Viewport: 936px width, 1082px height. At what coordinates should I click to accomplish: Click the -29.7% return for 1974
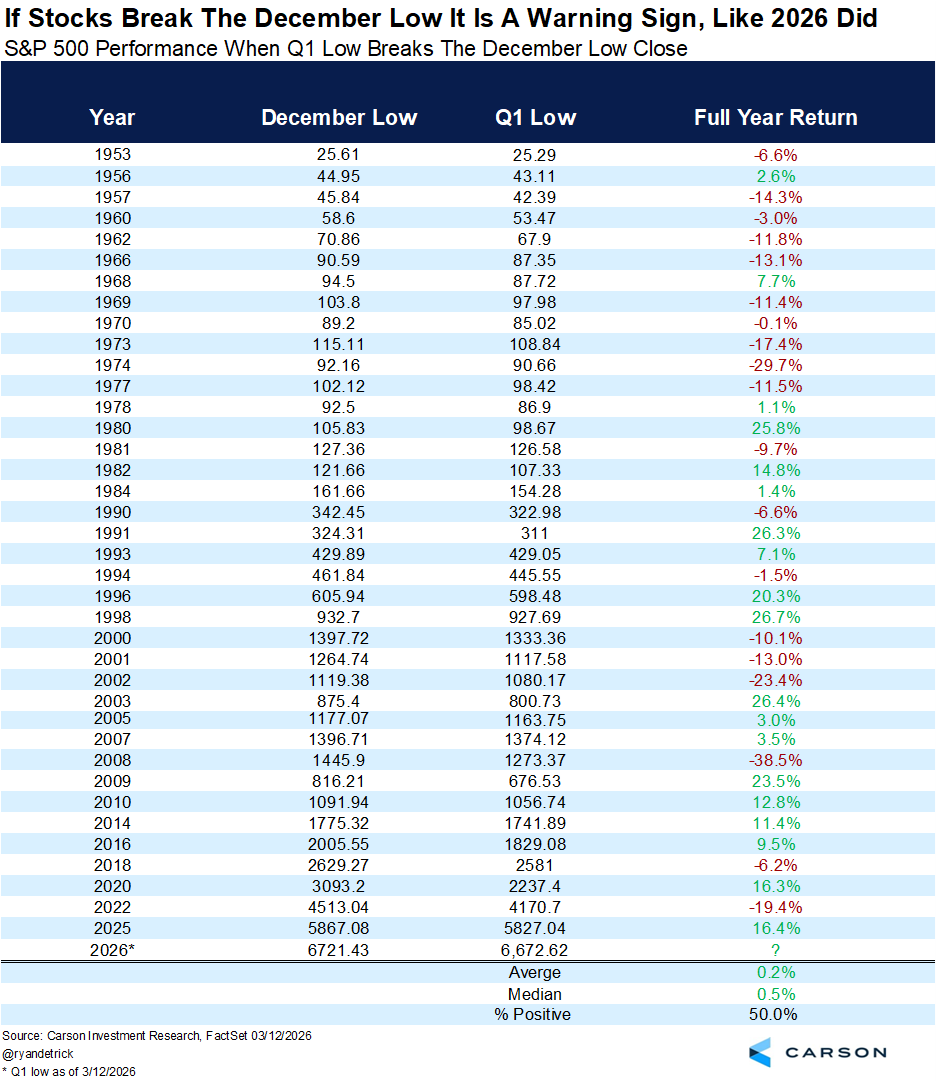pos(776,365)
